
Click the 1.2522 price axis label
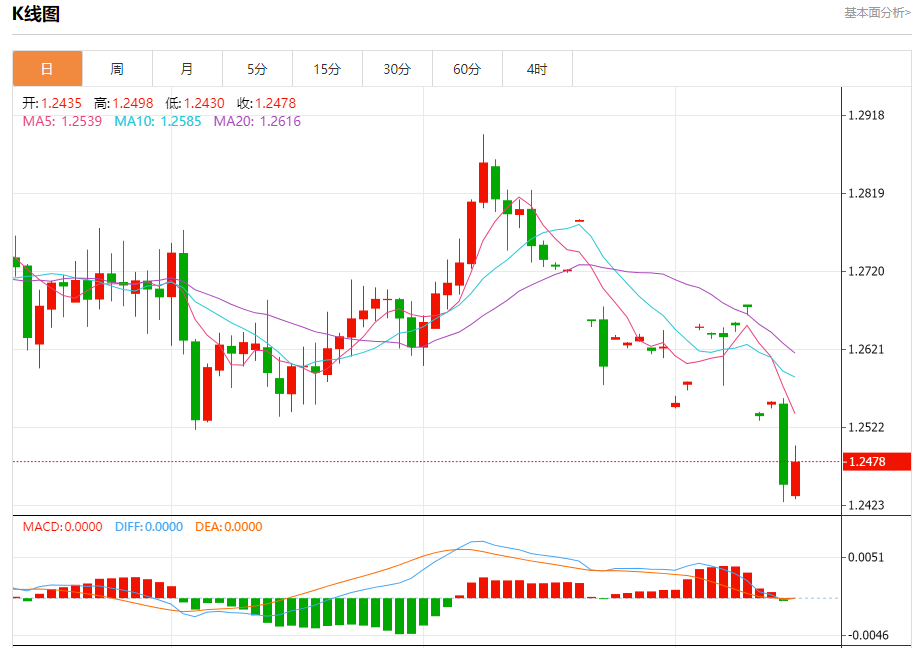point(866,427)
